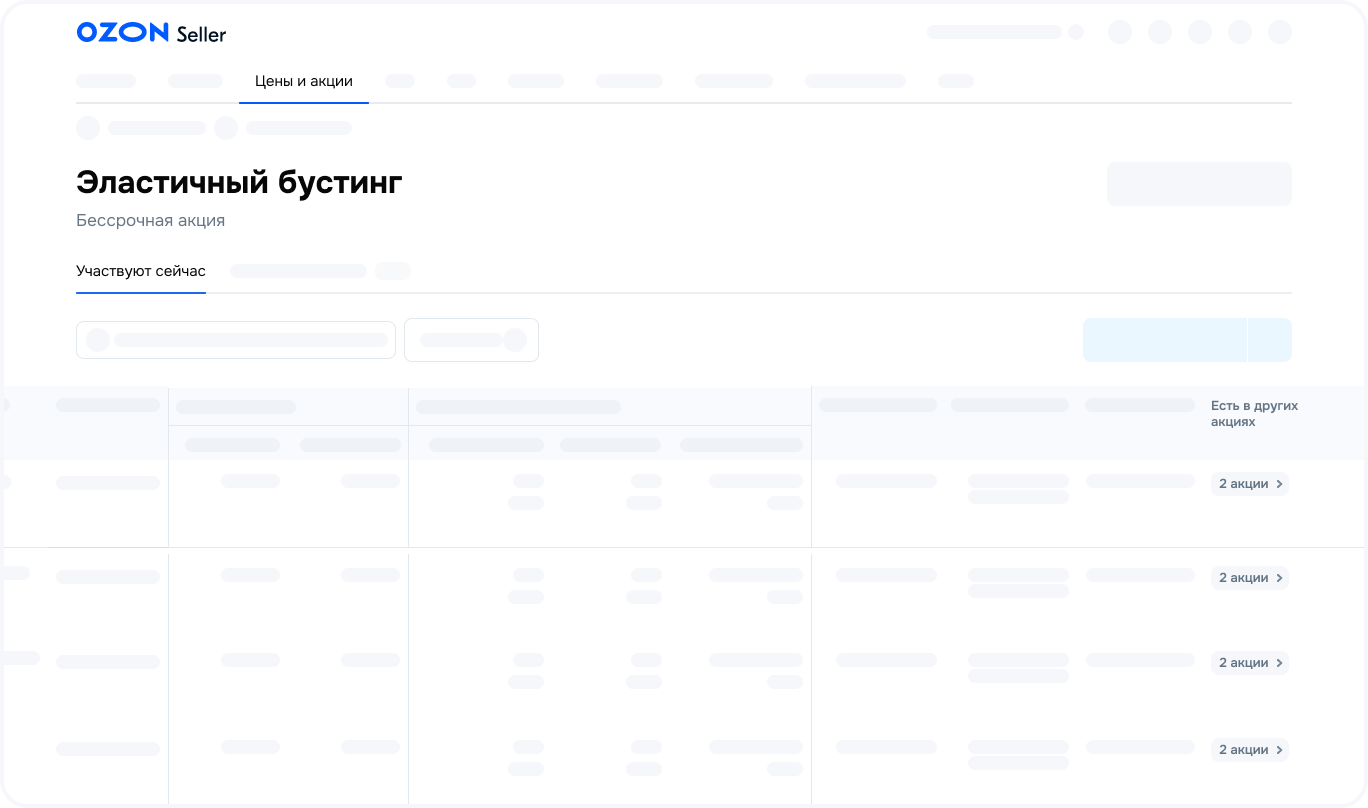Expand 2 акции in third table row
This screenshot has width=1368, height=808.
click(x=1250, y=663)
